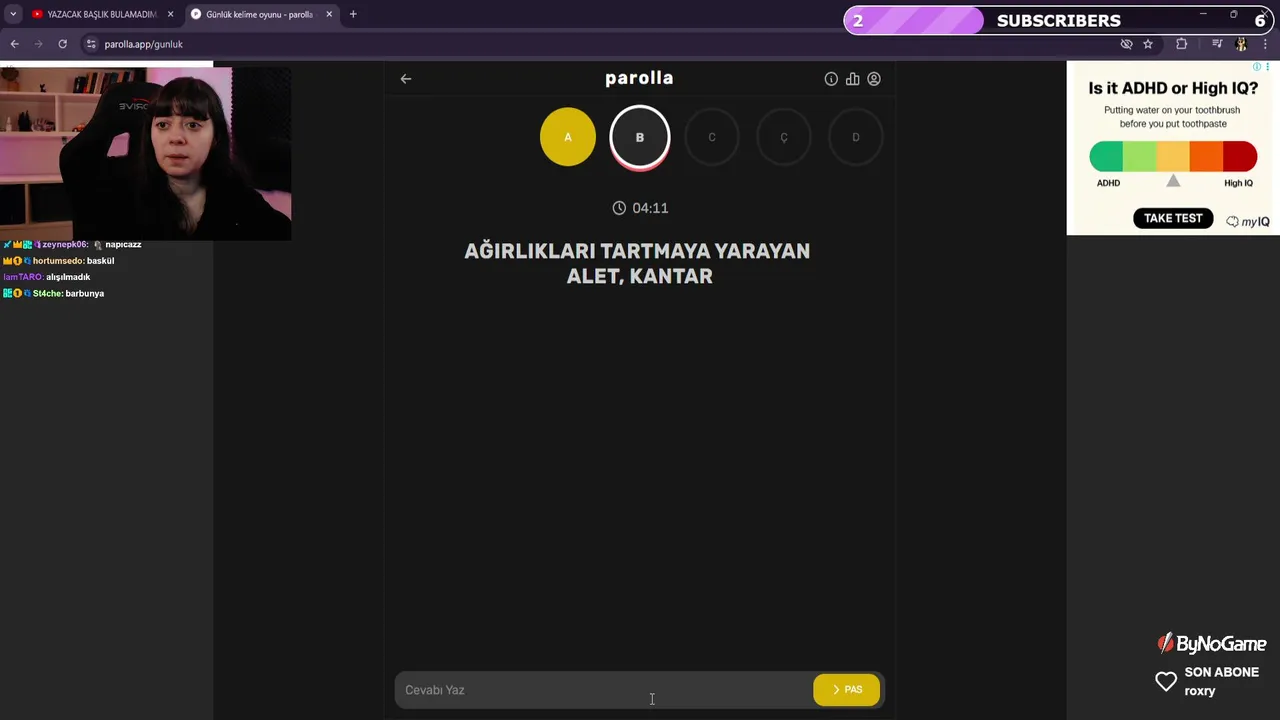Reload the parolla page

coord(62,44)
